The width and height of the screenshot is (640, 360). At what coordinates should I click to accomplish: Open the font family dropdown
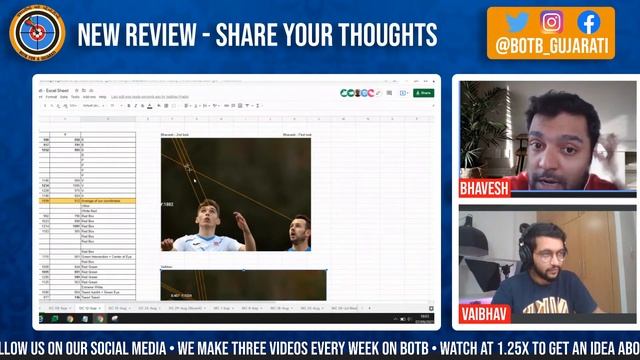93,106
